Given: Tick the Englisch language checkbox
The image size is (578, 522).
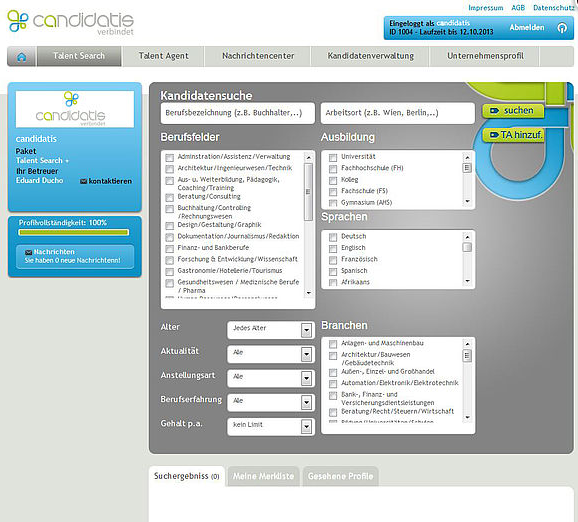Looking at the screenshot, I should click(x=333, y=249).
